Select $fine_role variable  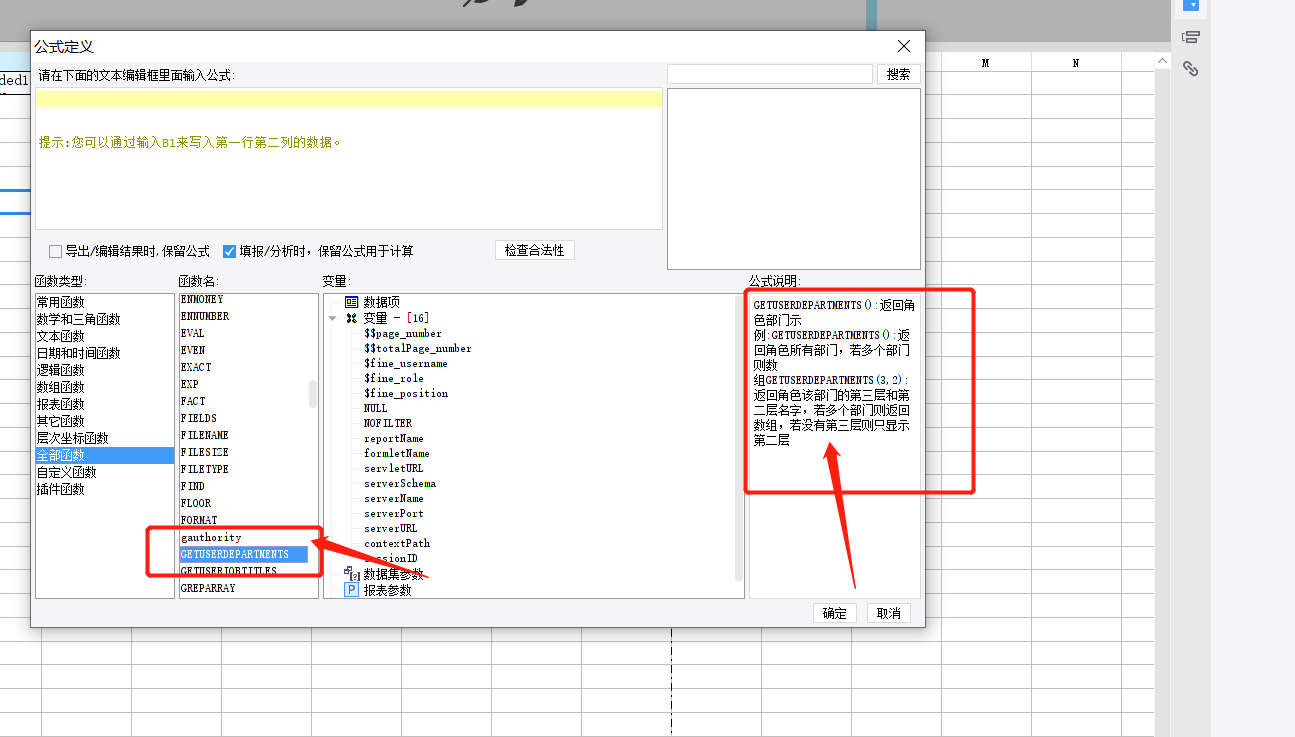pos(393,378)
